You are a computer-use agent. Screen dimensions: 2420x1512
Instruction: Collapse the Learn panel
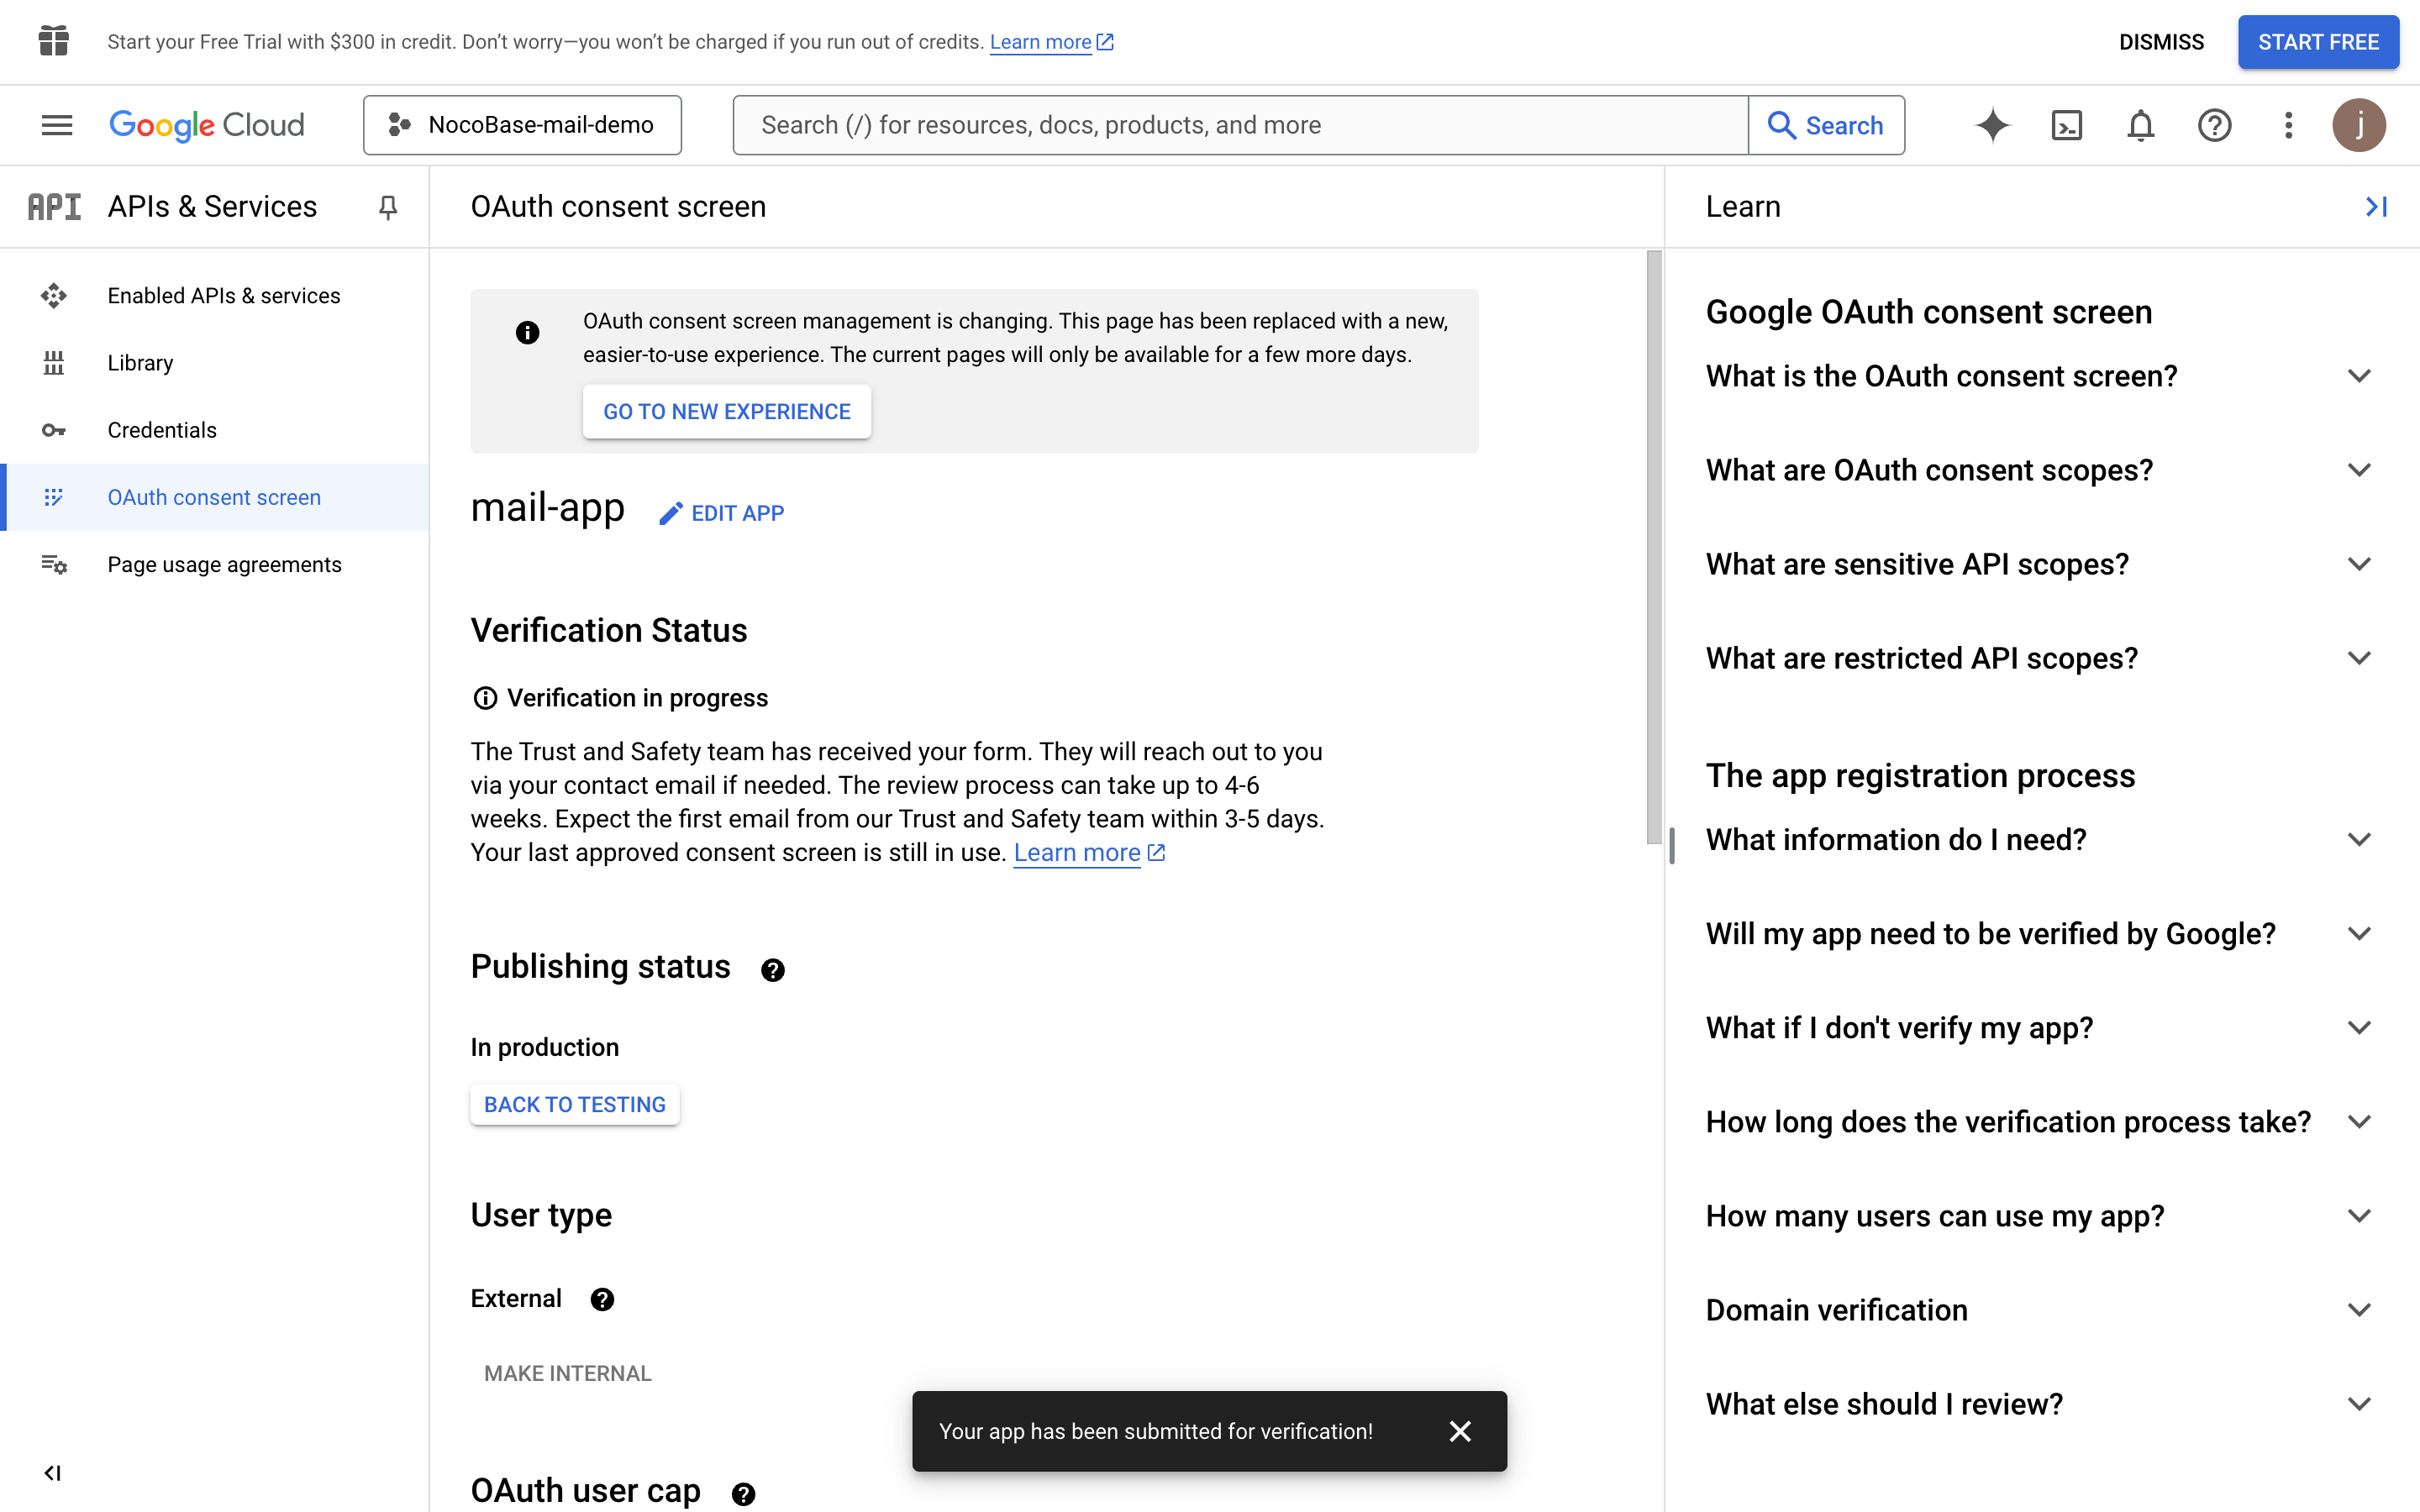click(x=2376, y=207)
